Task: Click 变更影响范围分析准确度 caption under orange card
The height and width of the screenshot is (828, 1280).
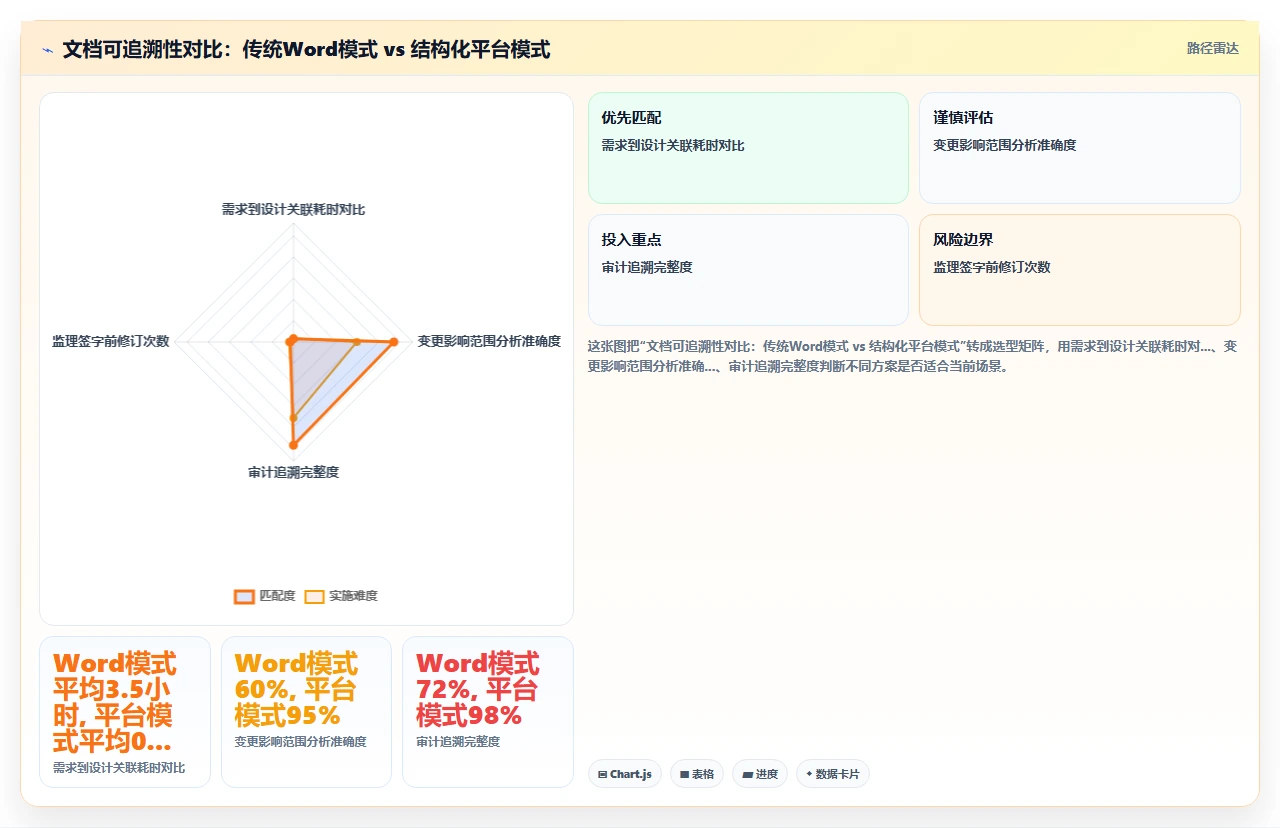Action: [300, 742]
